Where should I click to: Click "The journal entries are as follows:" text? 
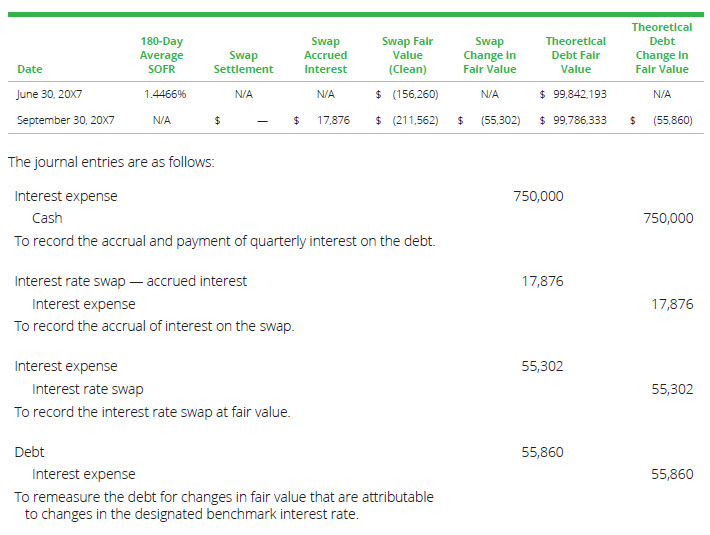pyautogui.click(x=111, y=162)
